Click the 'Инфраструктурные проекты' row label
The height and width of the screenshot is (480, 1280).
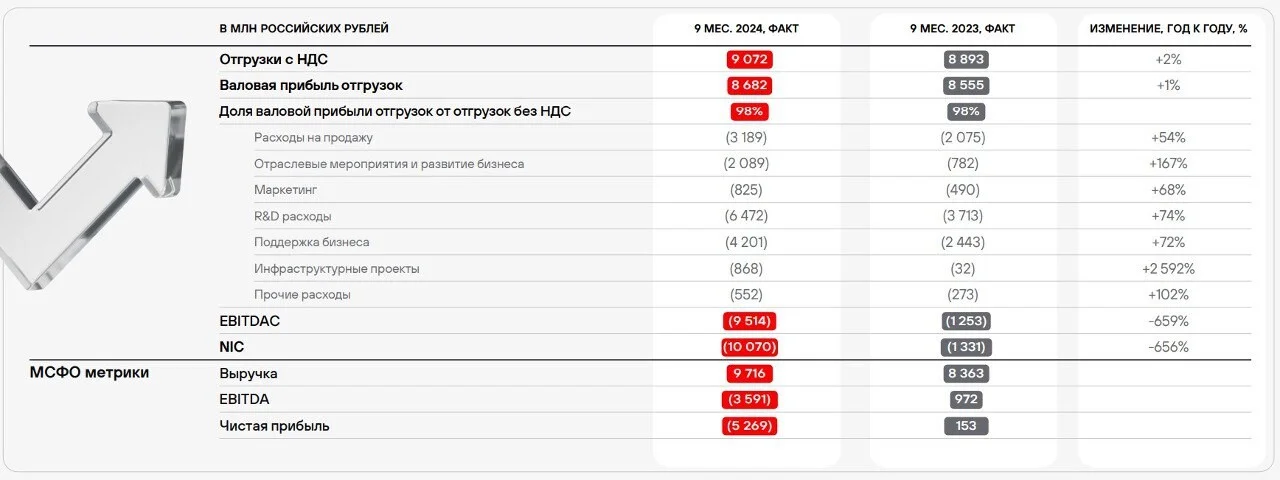(336, 269)
